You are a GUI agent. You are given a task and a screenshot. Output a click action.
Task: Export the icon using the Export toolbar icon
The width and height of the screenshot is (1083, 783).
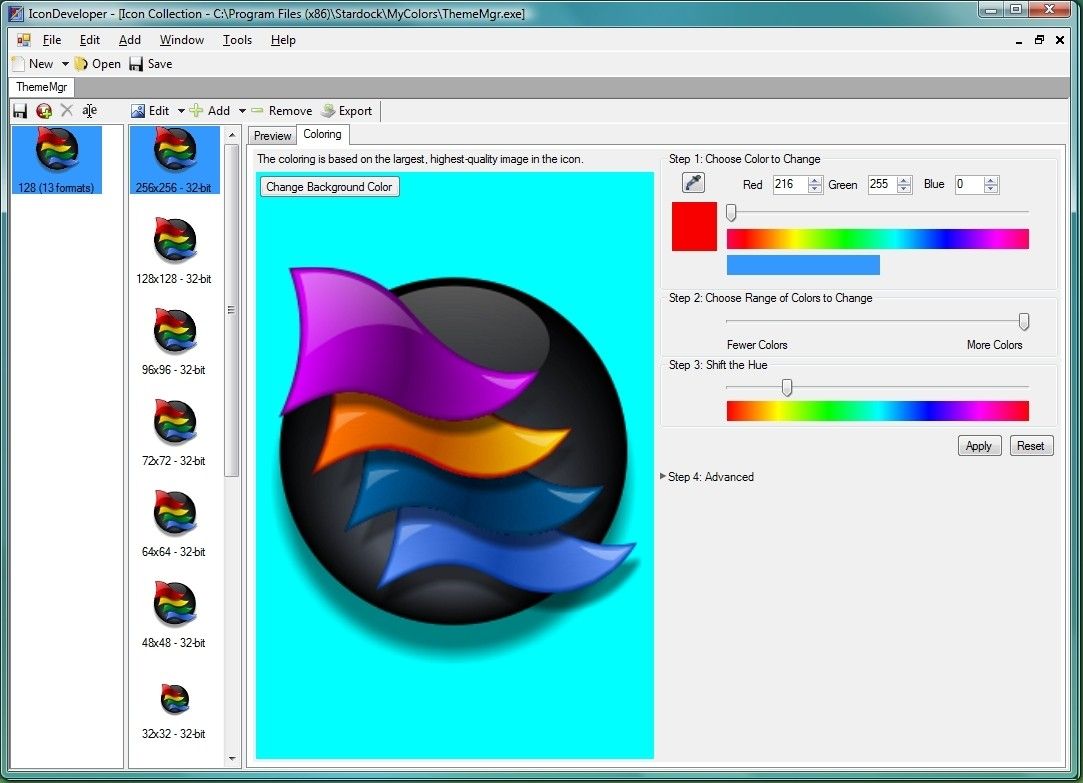click(x=347, y=110)
